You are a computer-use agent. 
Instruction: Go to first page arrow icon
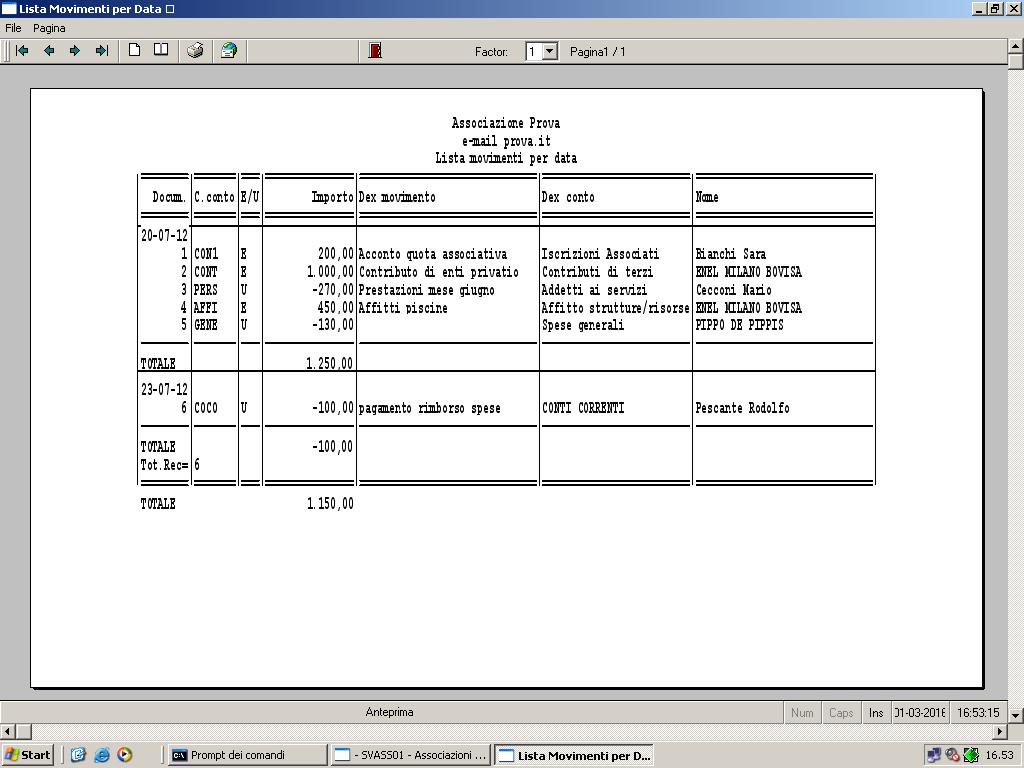coord(22,50)
